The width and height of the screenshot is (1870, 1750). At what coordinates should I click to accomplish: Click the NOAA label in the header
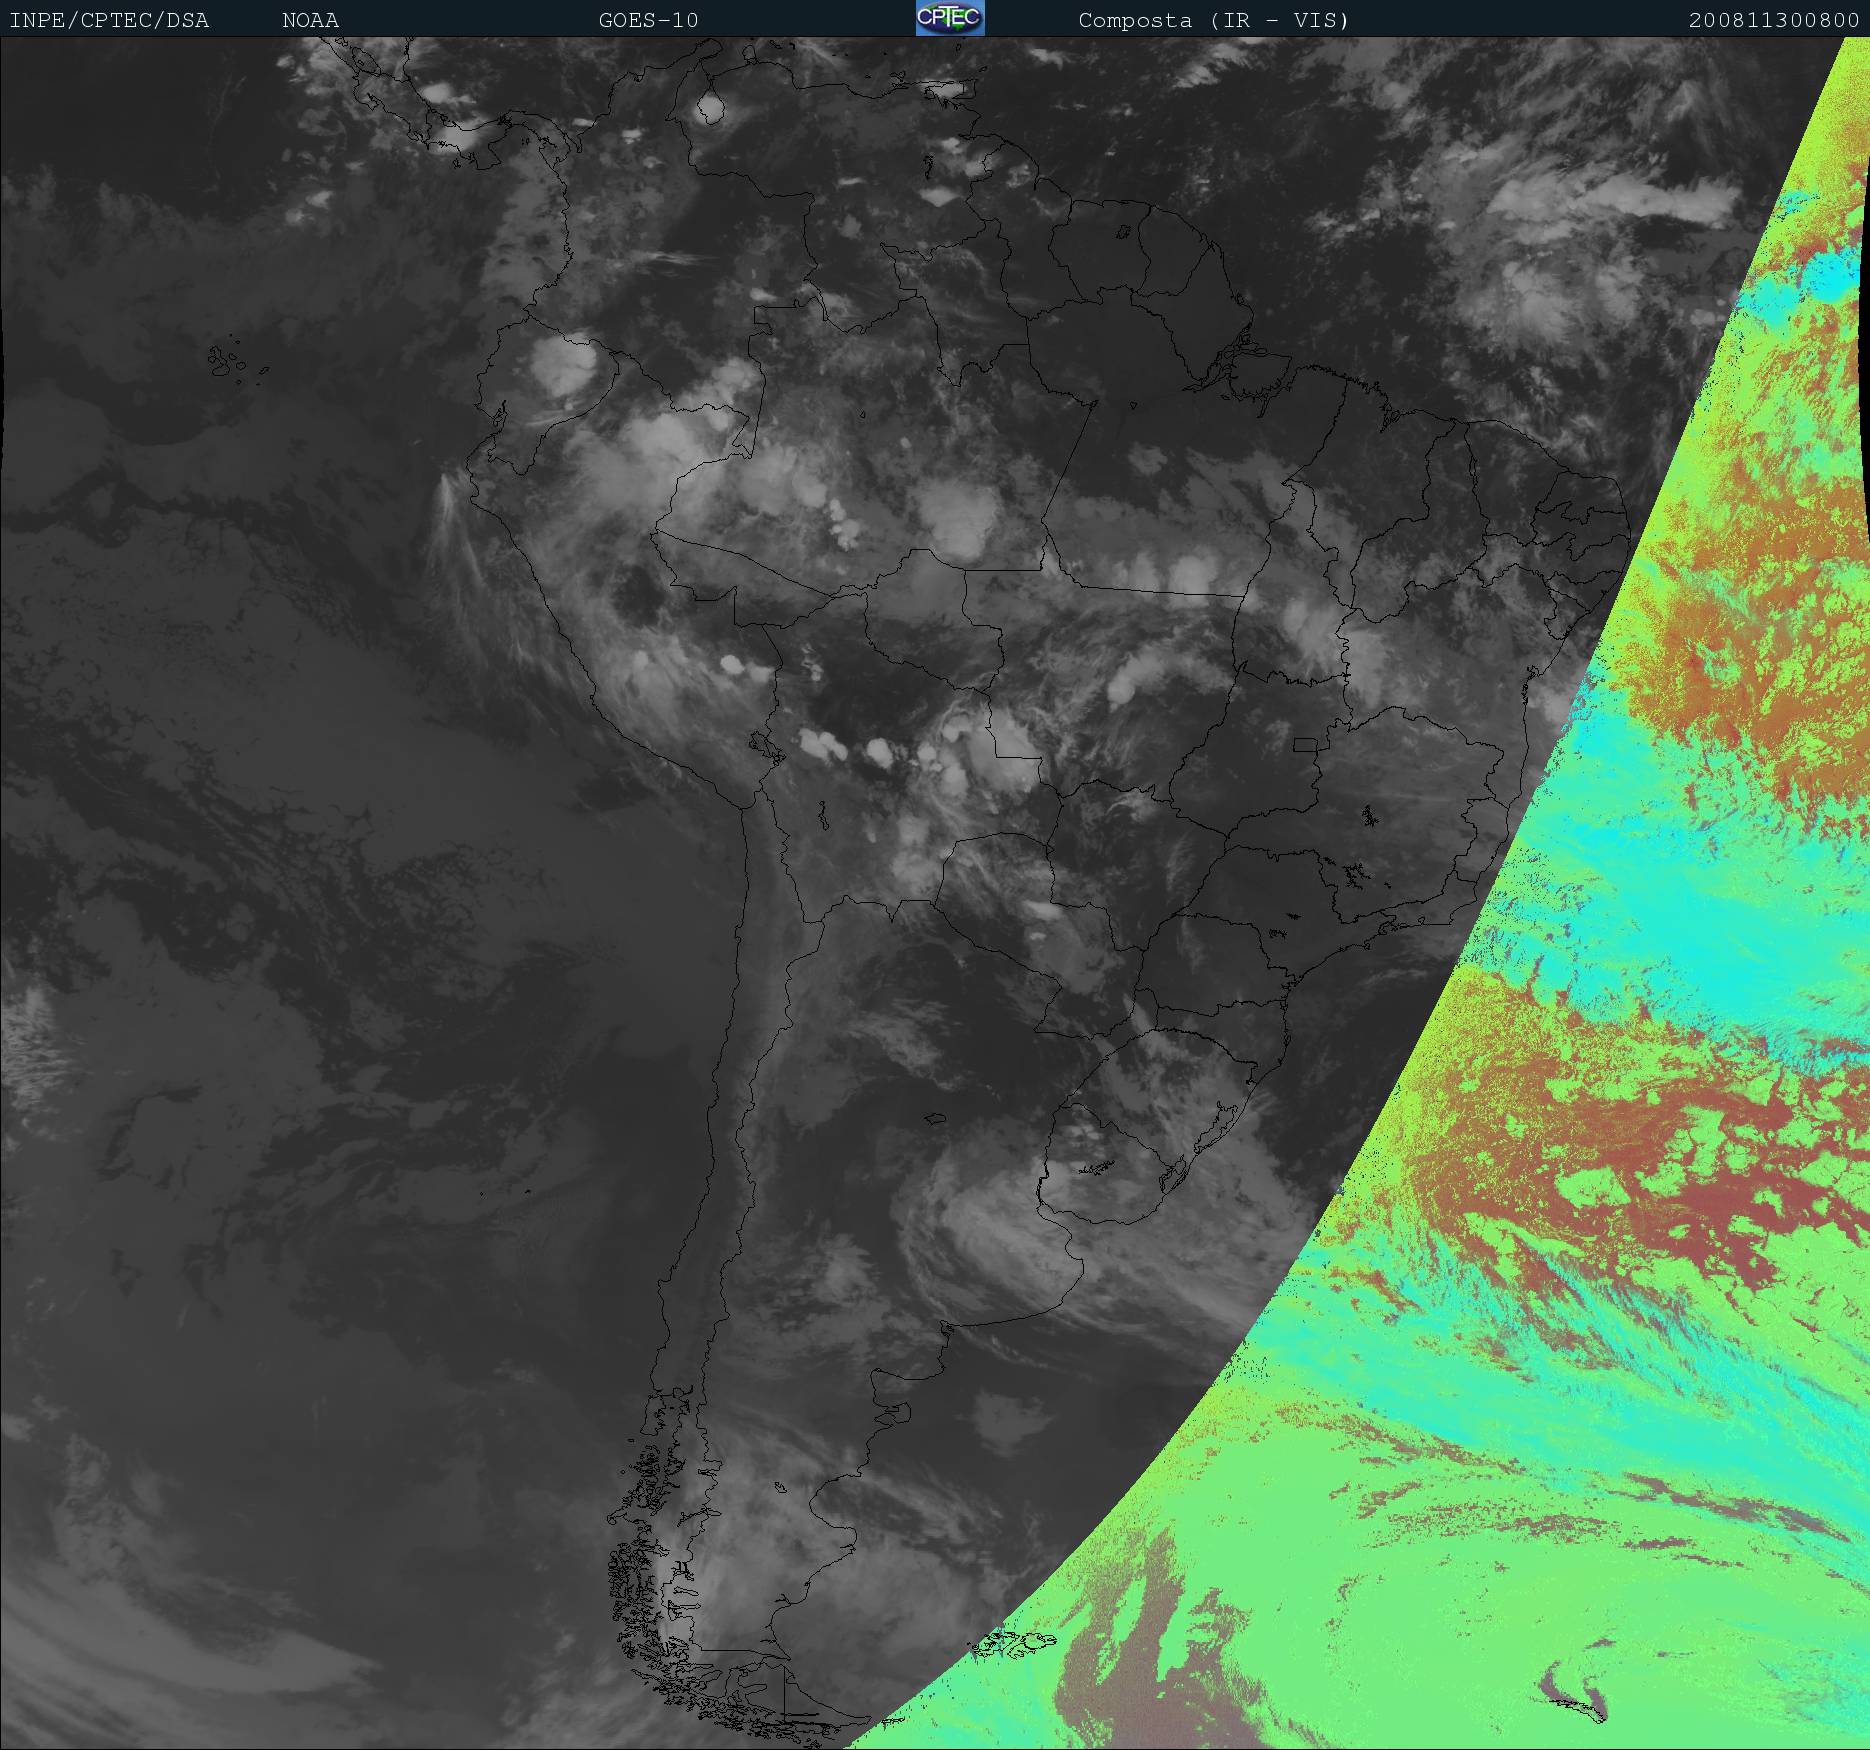click(x=310, y=20)
